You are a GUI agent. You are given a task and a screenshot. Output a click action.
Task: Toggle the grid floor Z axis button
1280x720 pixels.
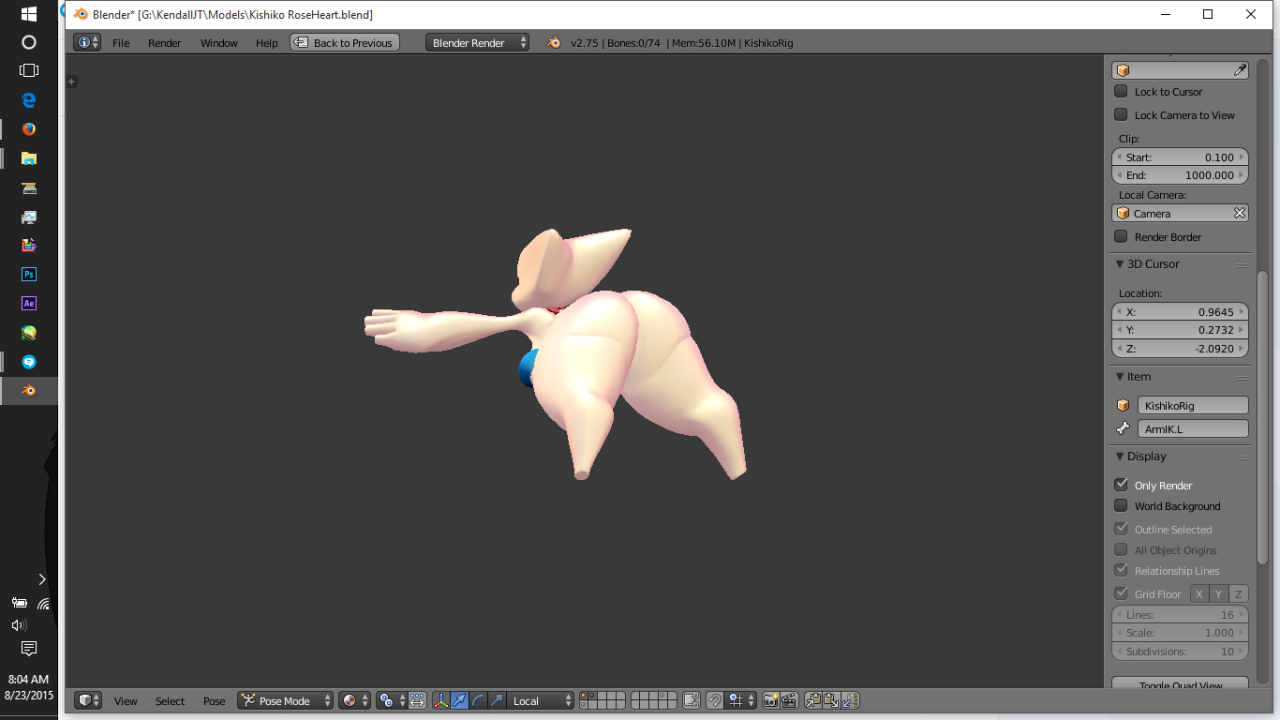1238,594
